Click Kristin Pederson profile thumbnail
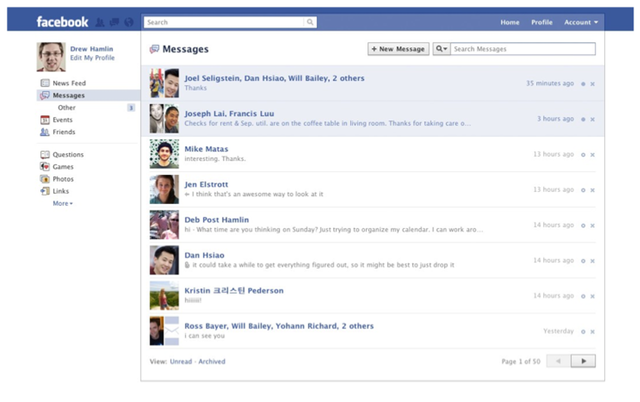This screenshot has width=640, height=402. click(164, 295)
